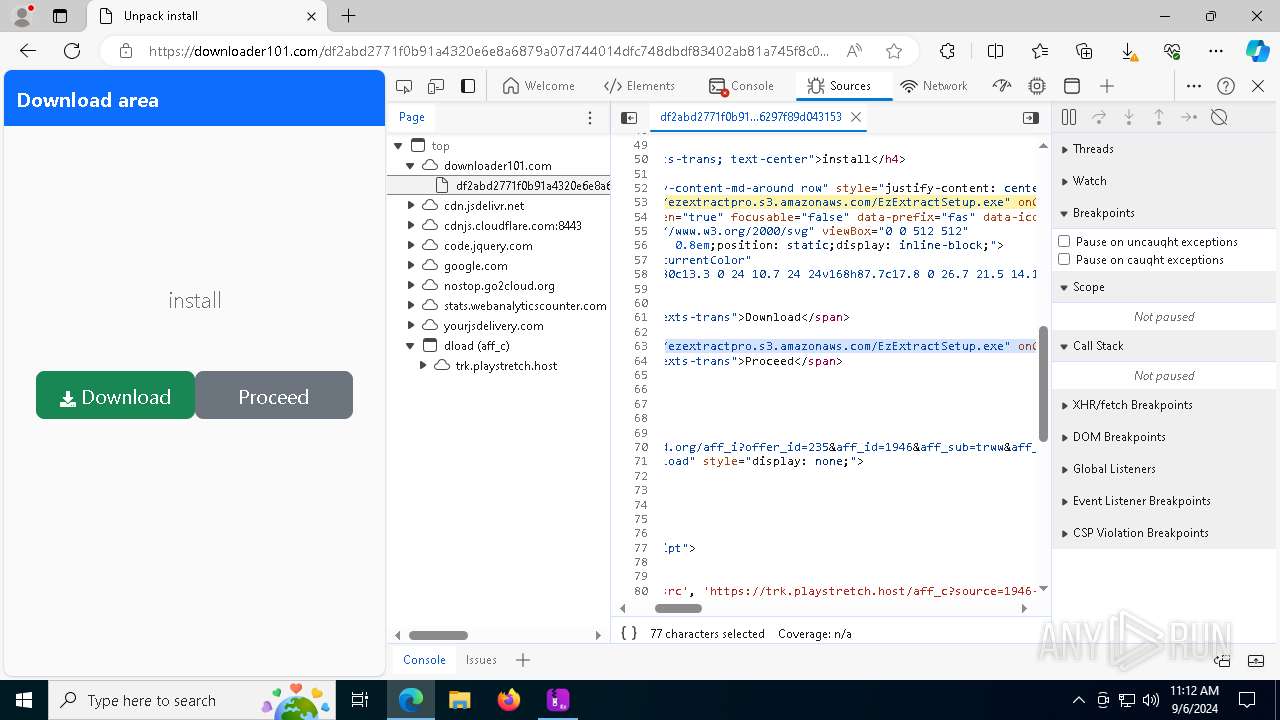Click the Step over debugger icon
The image size is (1280, 720).
tap(1099, 118)
